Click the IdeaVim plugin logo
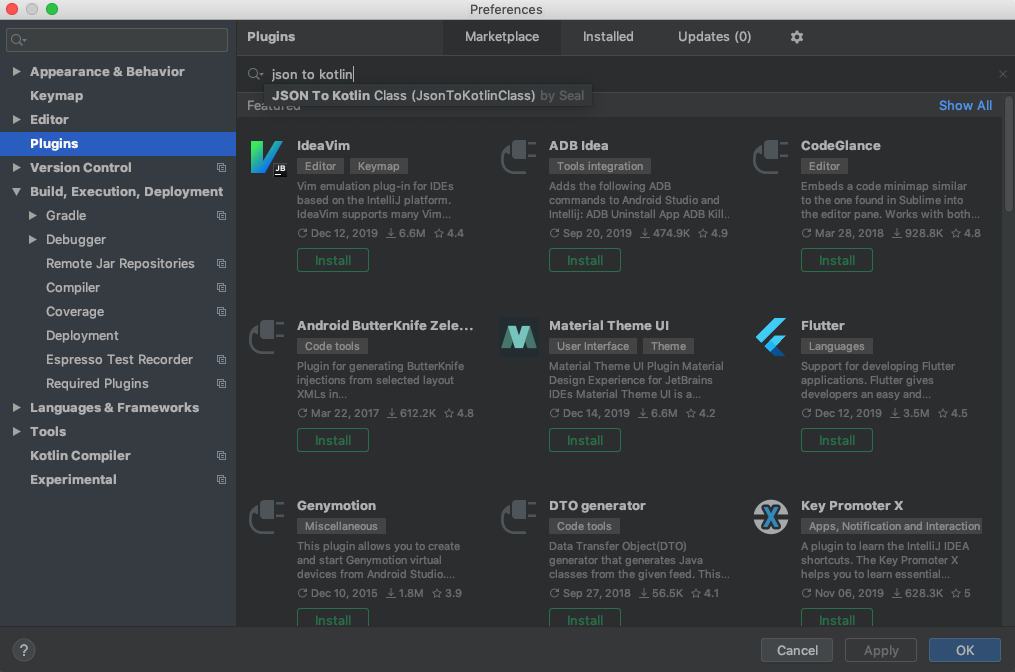The height and width of the screenshot is (672, 1015). pos(267,158)
